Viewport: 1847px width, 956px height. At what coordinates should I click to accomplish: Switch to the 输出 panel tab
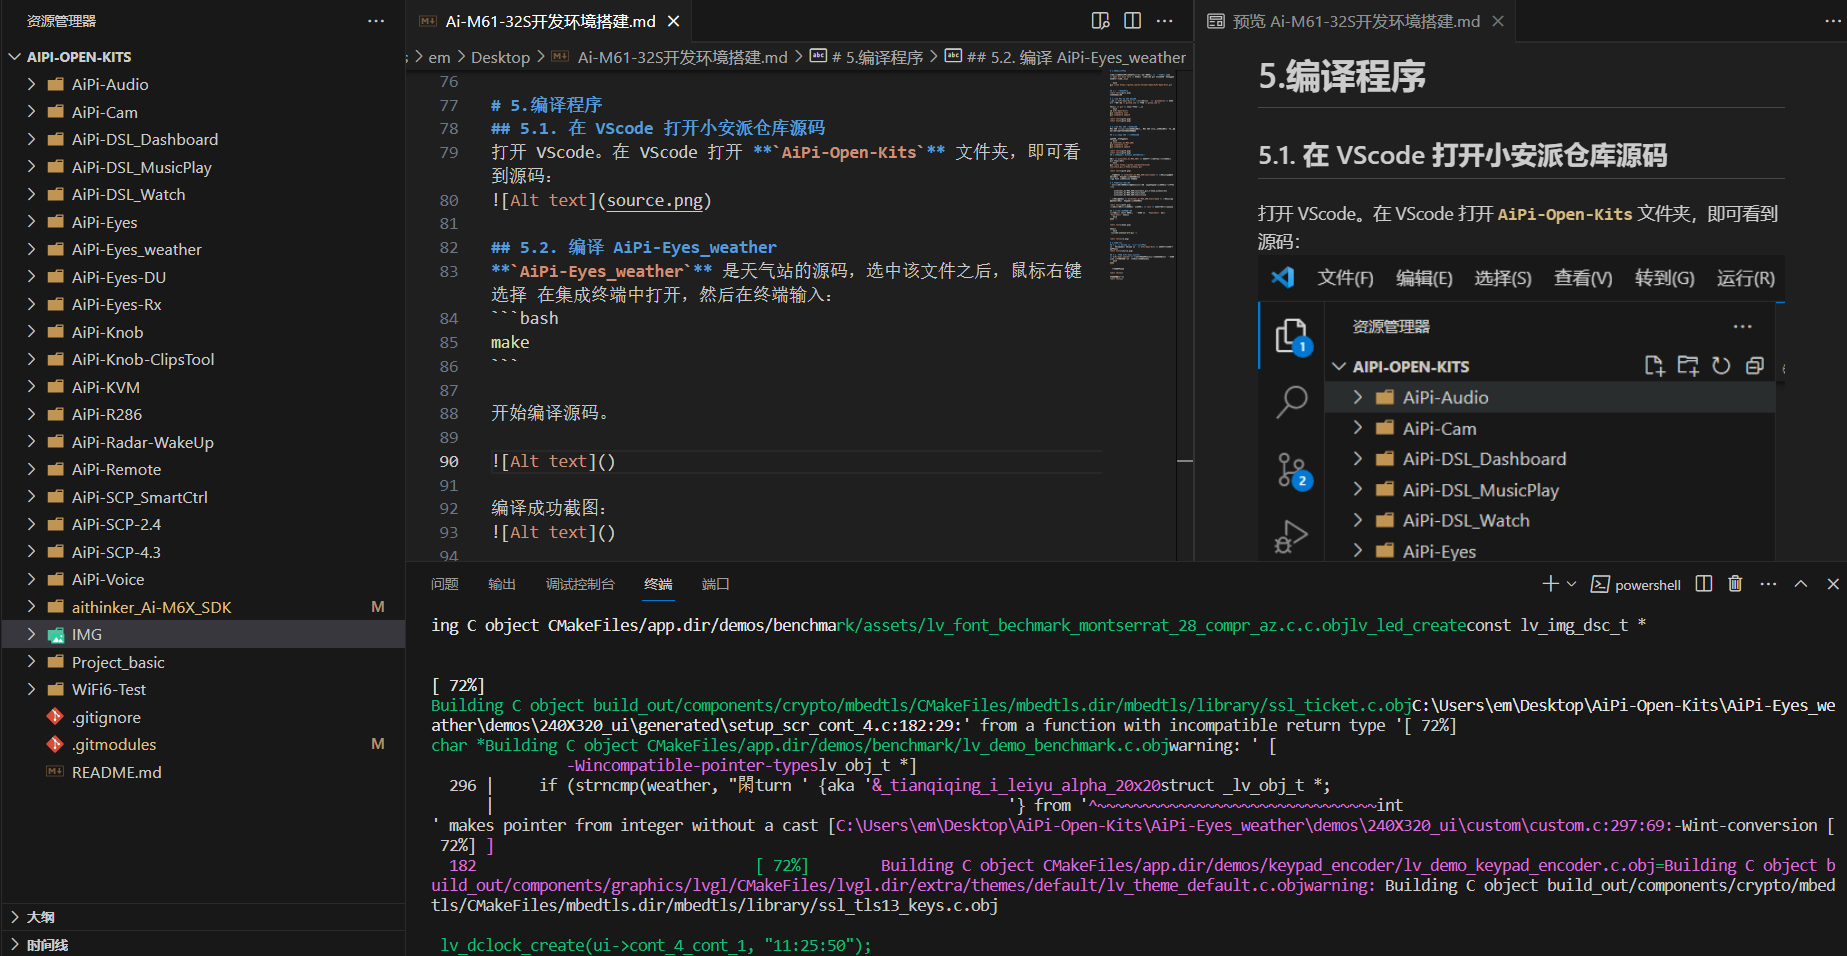click(x=502, y=584)
